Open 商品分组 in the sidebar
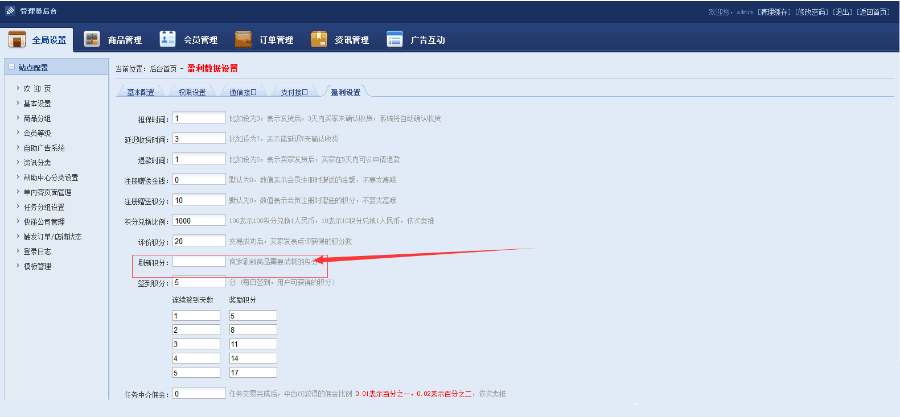The image size is (900, 417). point(37,119)
